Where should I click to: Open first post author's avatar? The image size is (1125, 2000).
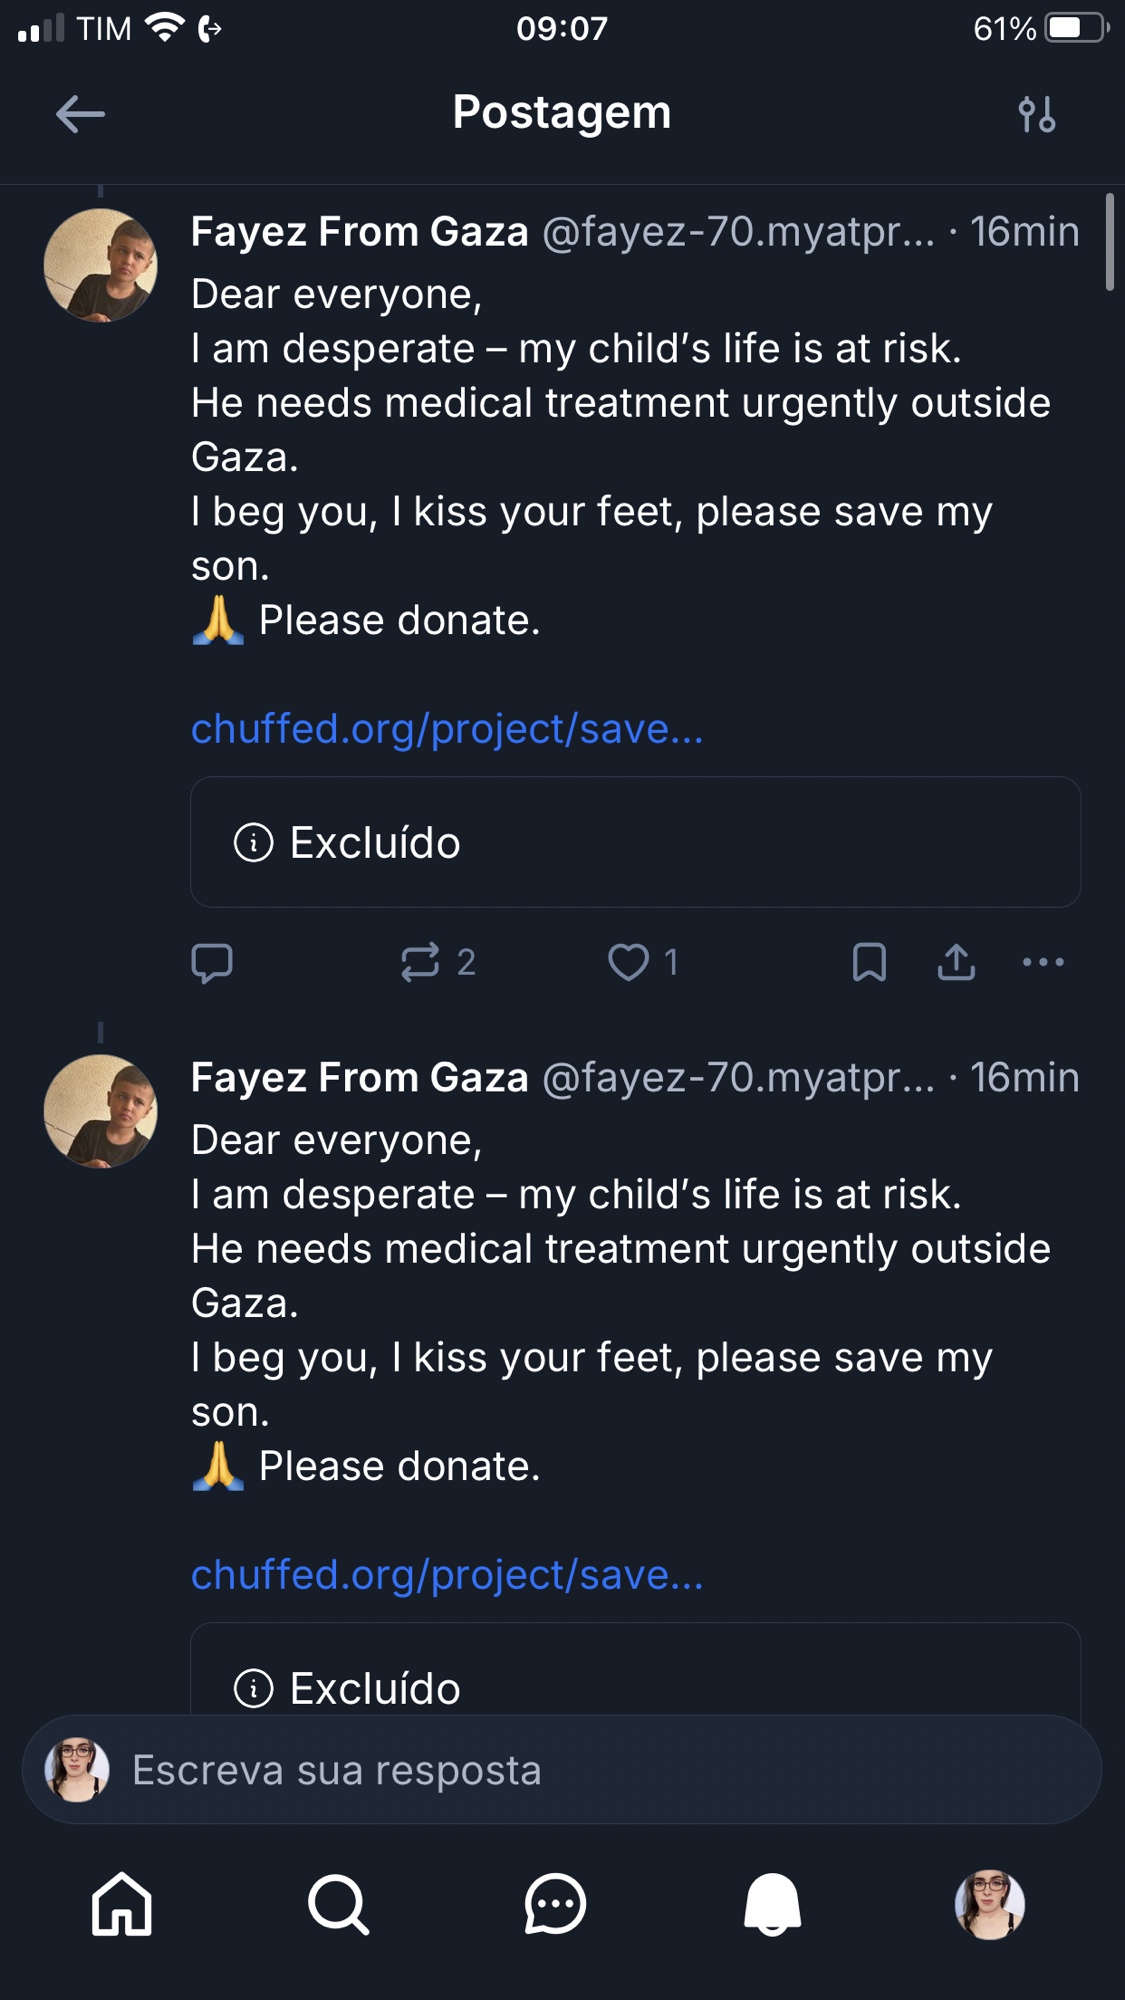click(x=101, y=265)
